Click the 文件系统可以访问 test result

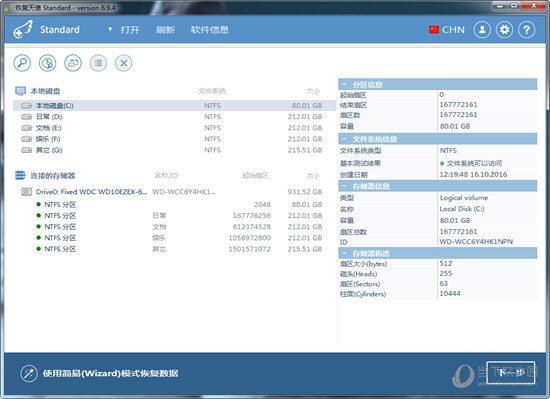[474, 163]
